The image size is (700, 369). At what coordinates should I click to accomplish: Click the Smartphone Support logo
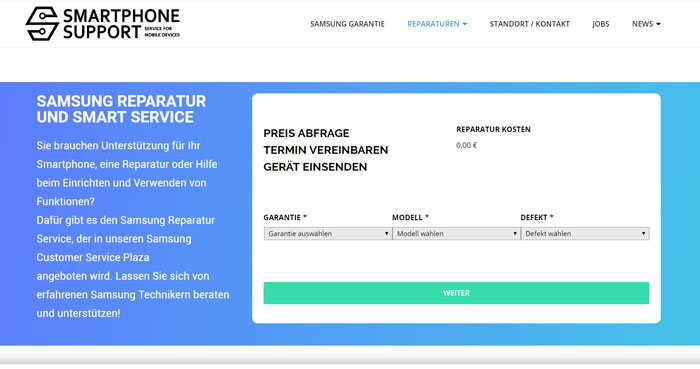click(103, 24)
